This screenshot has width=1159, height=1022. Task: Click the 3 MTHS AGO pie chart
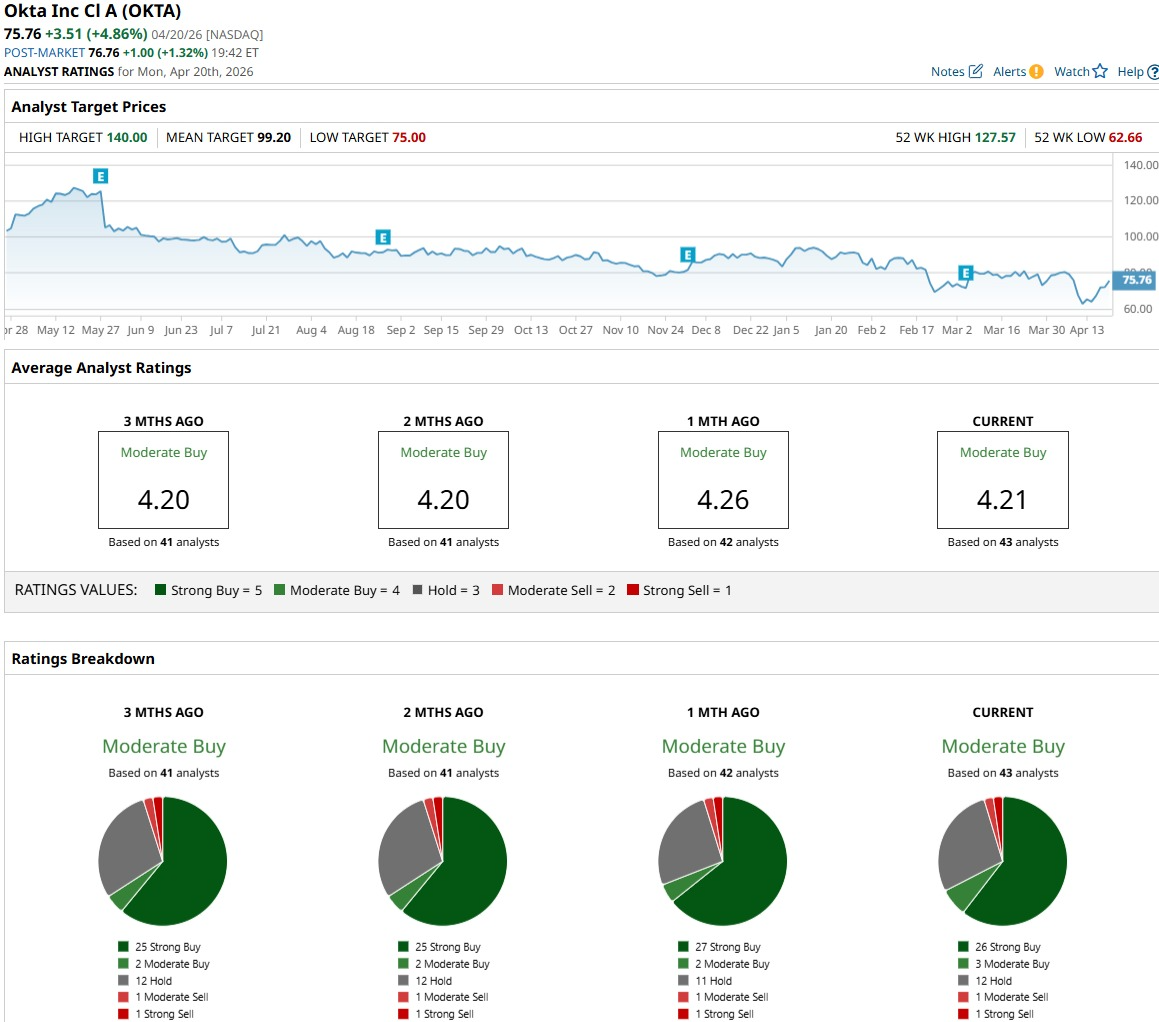[x=163, y=861]
